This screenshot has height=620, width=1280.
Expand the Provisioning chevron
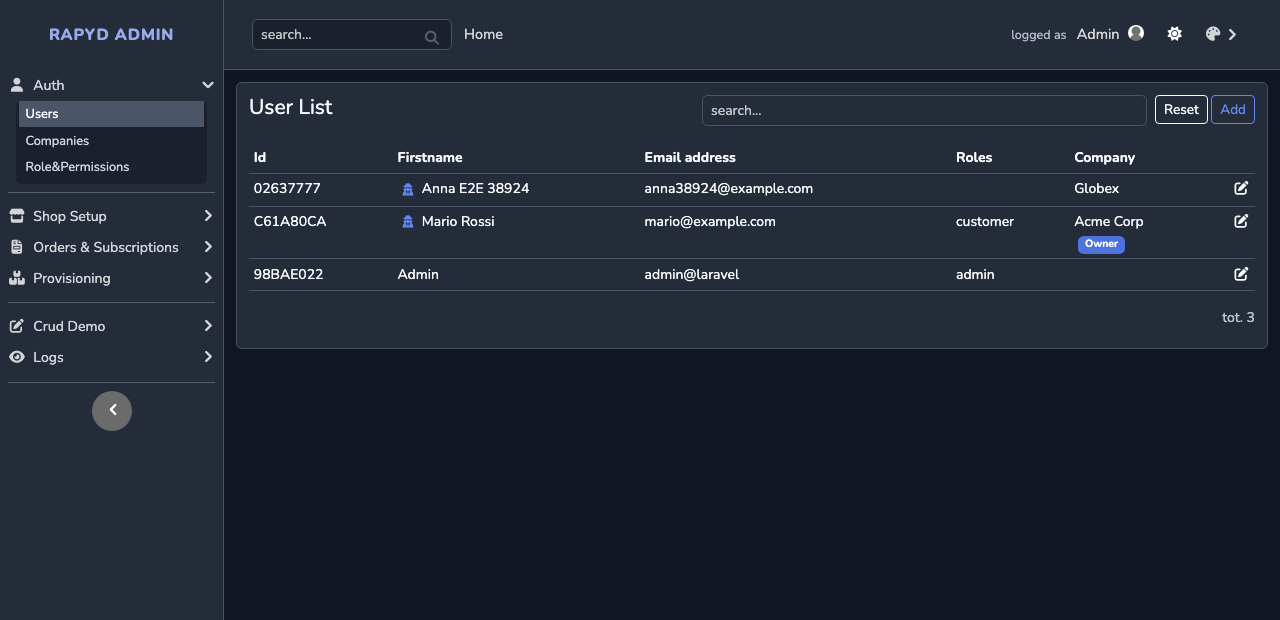coord(208,278)
